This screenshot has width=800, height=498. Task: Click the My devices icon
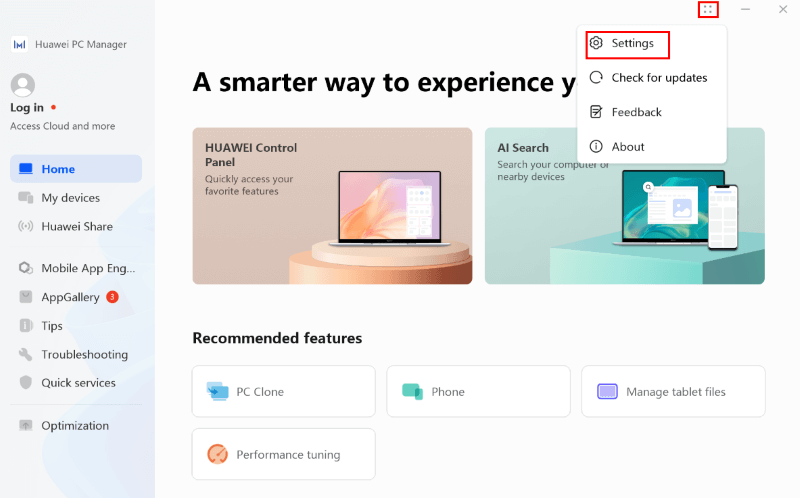[x=26, y=197]
